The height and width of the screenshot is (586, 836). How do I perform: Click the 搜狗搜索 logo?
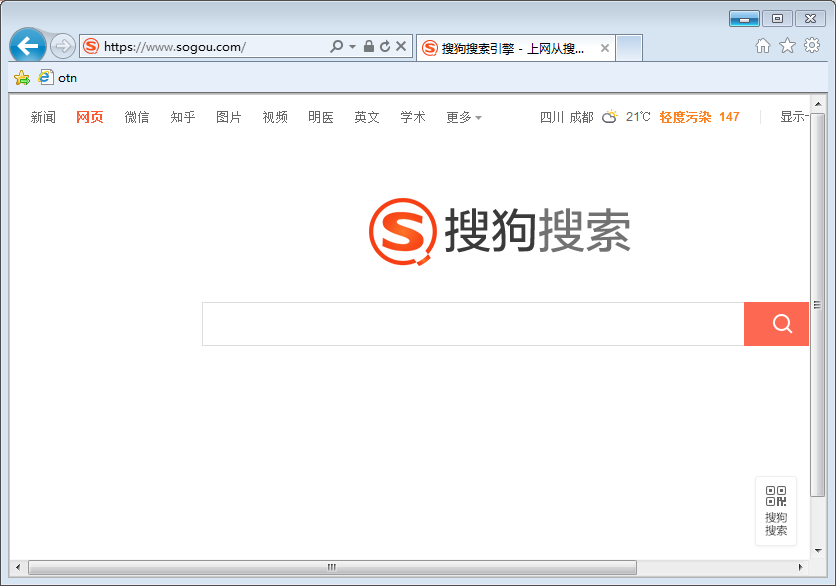click(500, 231)
